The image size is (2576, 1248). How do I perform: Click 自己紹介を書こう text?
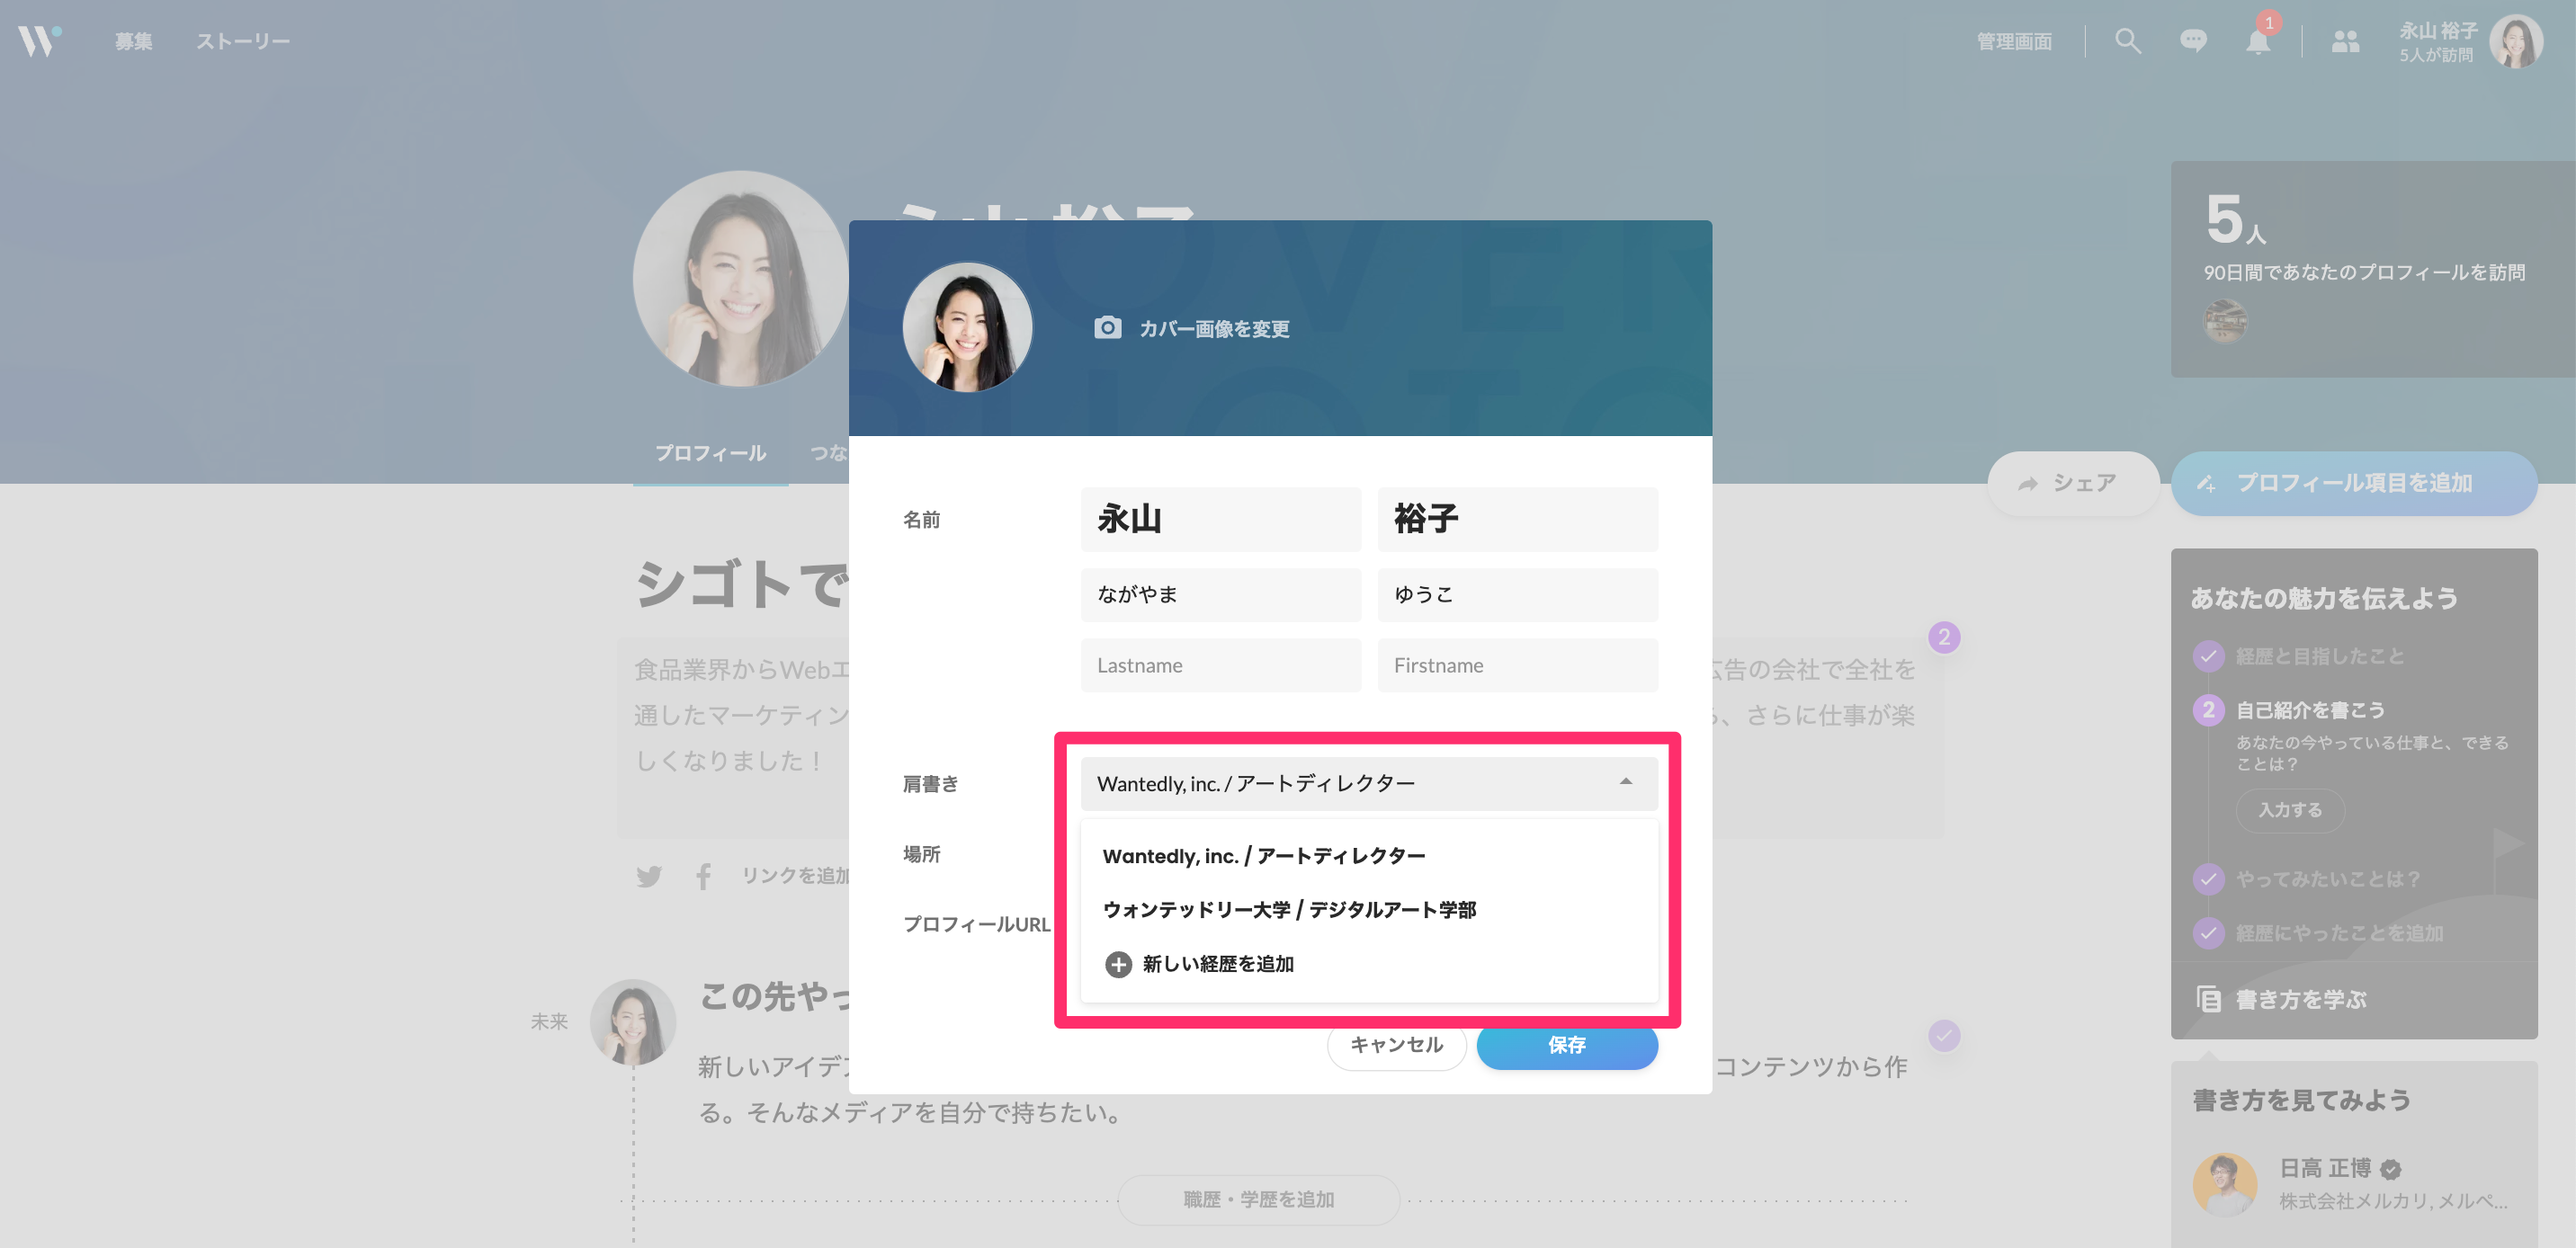tap(2310, 711)
